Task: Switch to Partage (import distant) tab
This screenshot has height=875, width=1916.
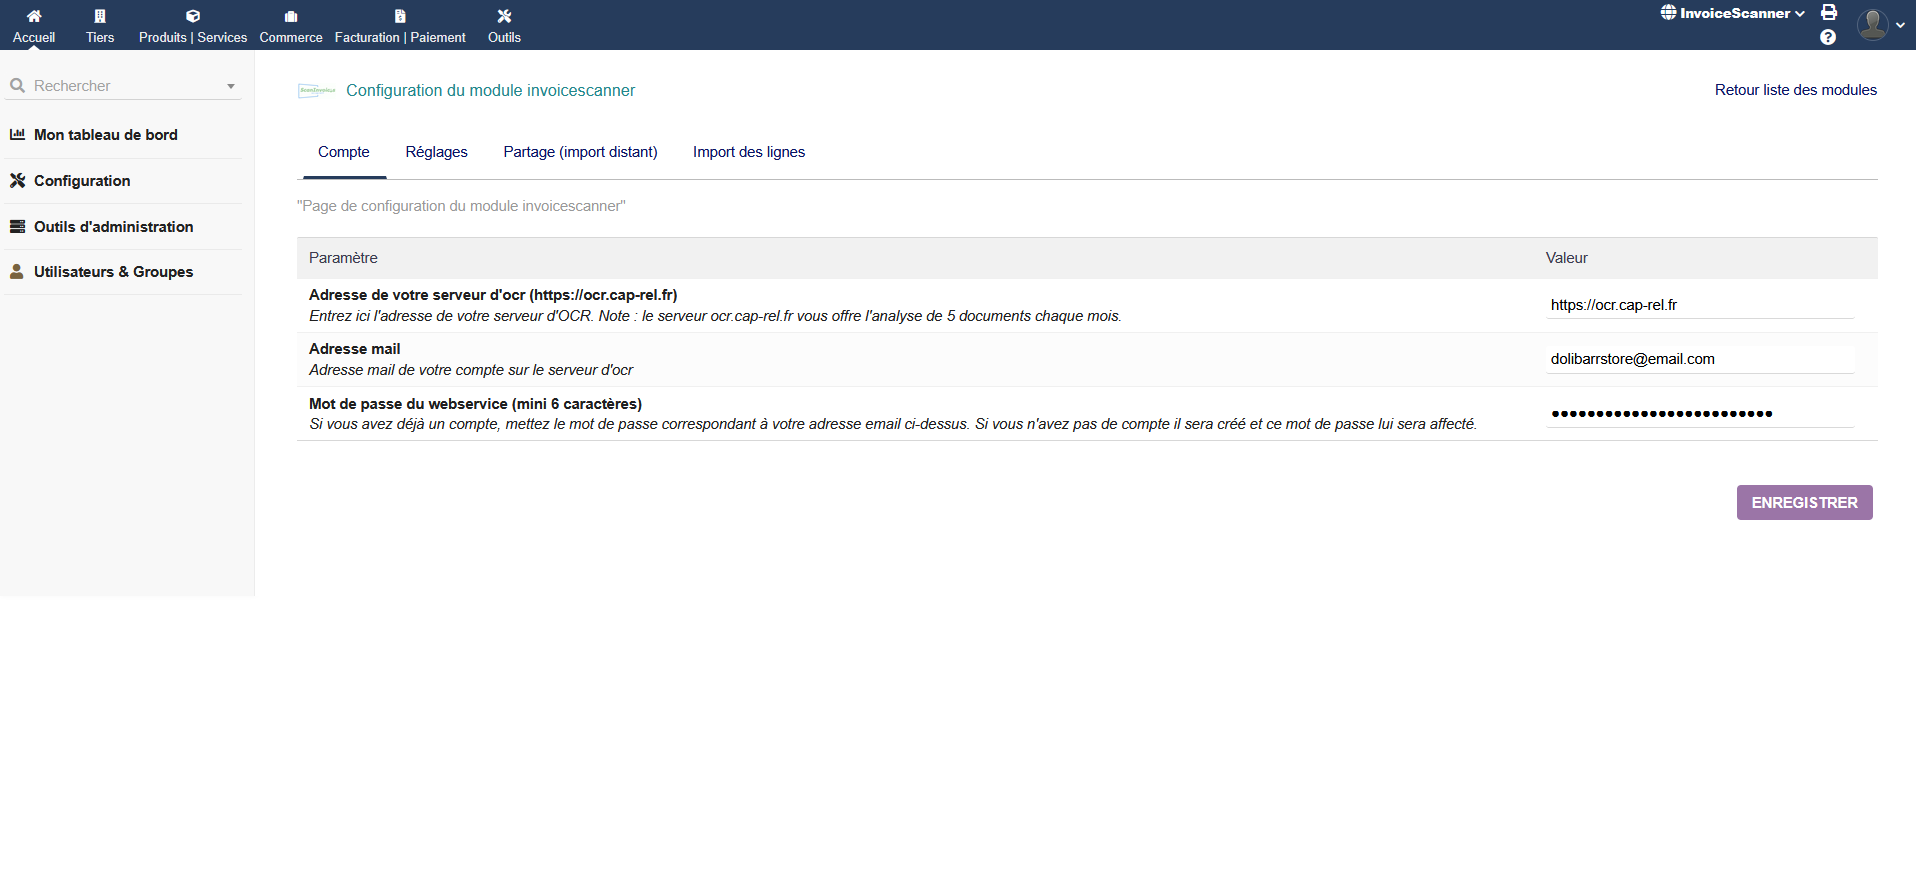Action: [580, 152]
